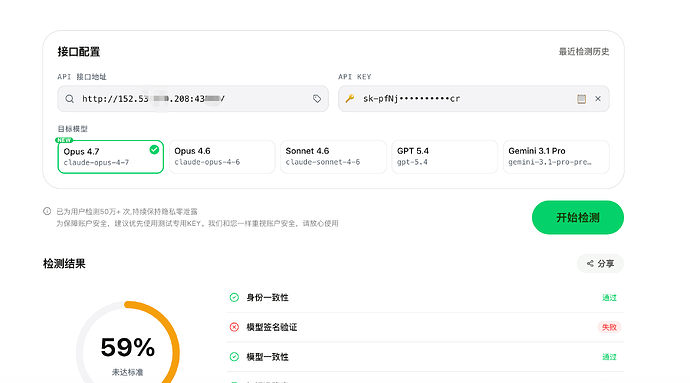Screen dimensions: 690x383
Task: Click the key icon in API KEY field
Action: point(350,99)
